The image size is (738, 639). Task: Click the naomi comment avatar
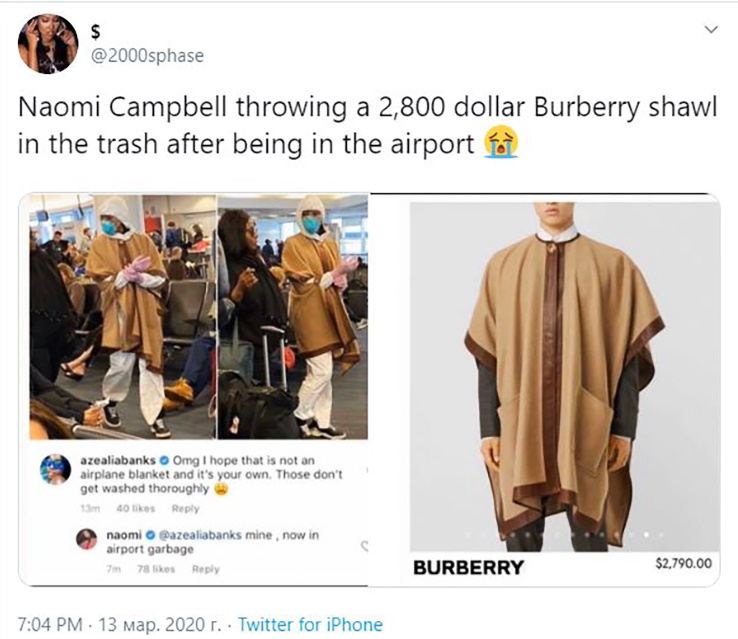(87, 539)
